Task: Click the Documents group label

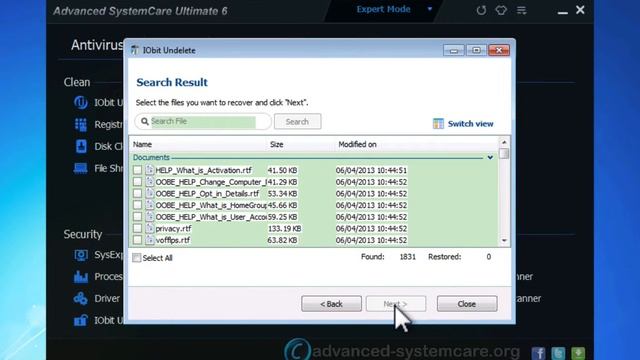Action: 151,158
